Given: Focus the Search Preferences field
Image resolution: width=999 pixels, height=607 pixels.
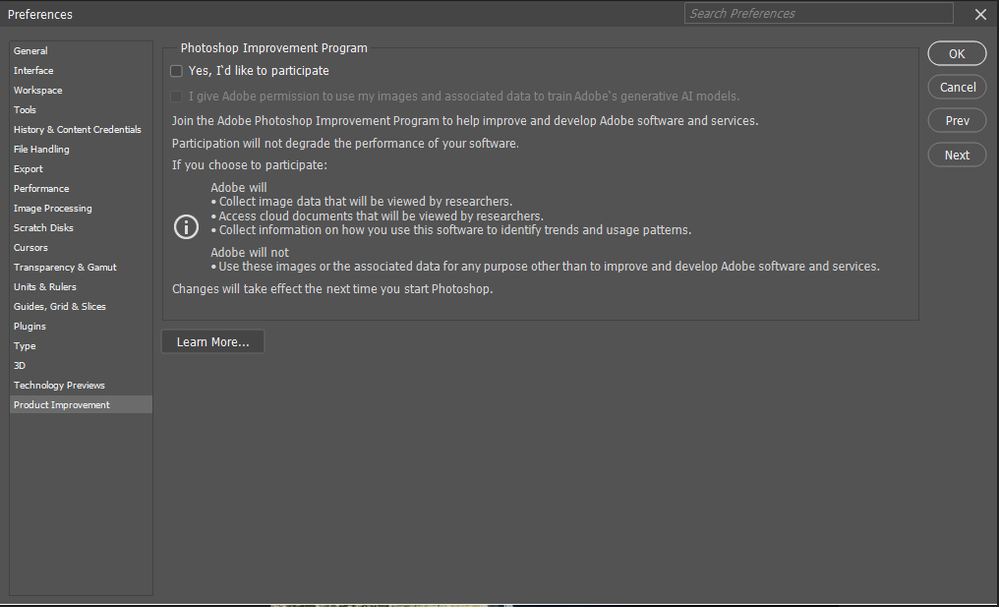Looking at the screenshot, I should point(819,13).
